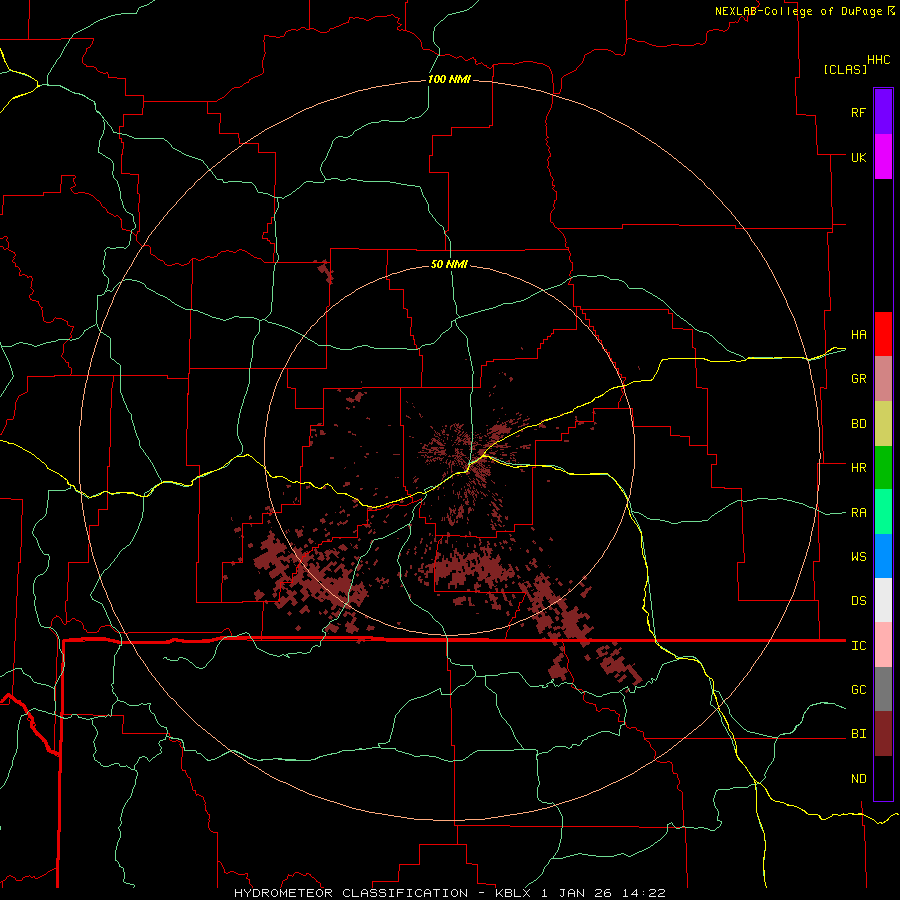Click the GR legend label

coord(858,379)
